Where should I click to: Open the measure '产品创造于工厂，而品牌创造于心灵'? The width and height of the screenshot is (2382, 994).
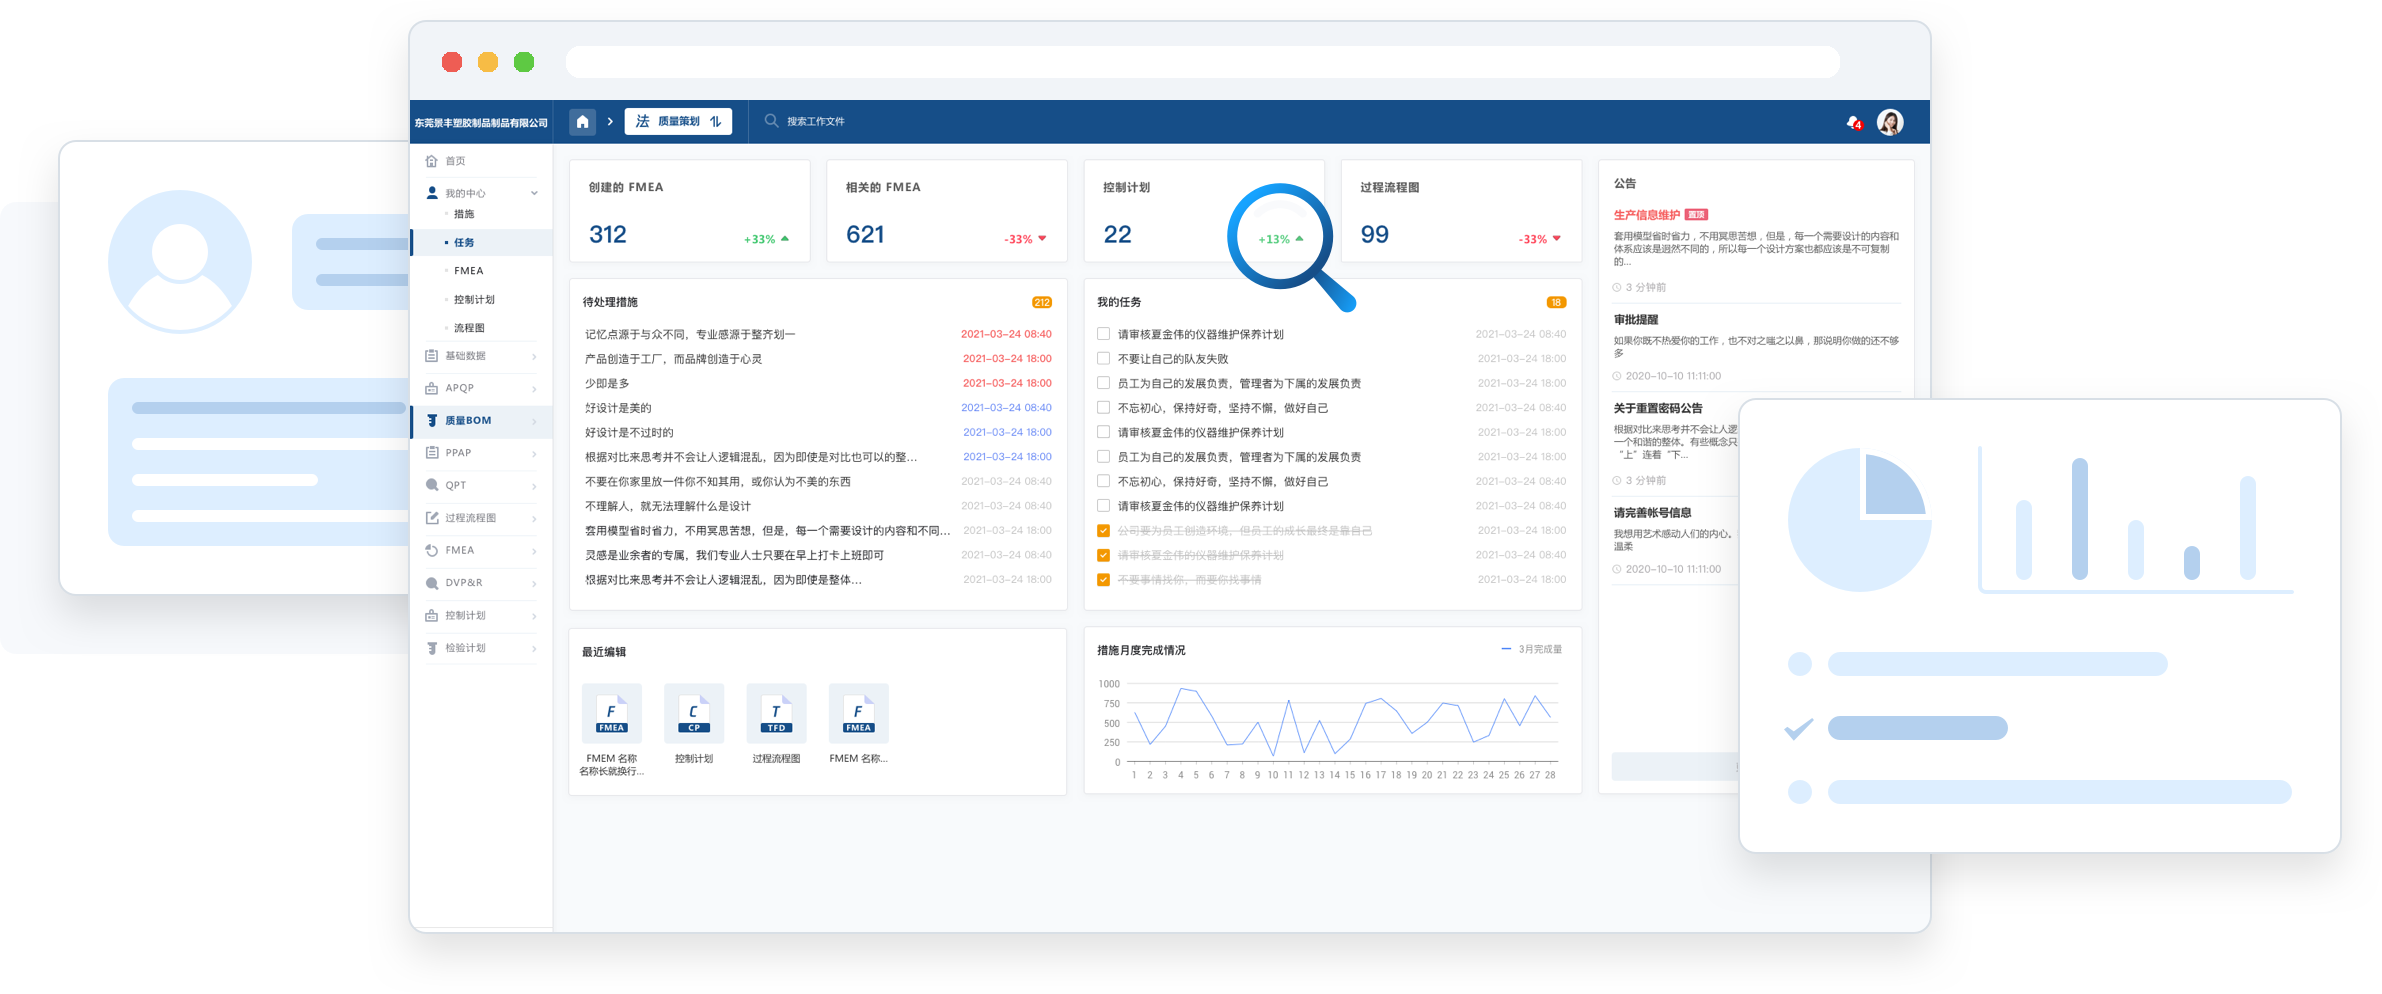(x=673, y=359)
